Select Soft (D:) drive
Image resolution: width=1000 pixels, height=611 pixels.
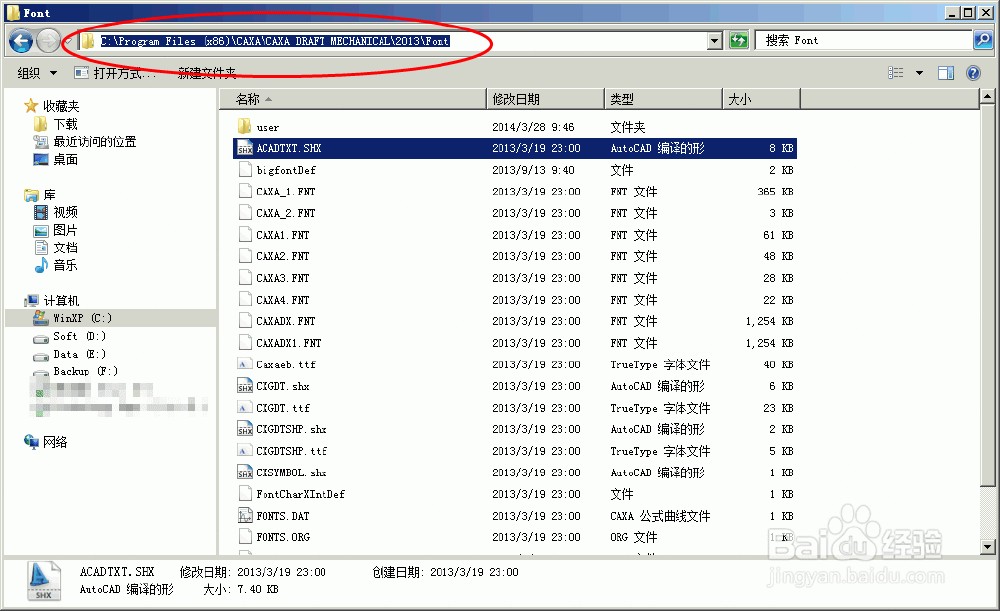pyautogui.click(x=70, y=336)
